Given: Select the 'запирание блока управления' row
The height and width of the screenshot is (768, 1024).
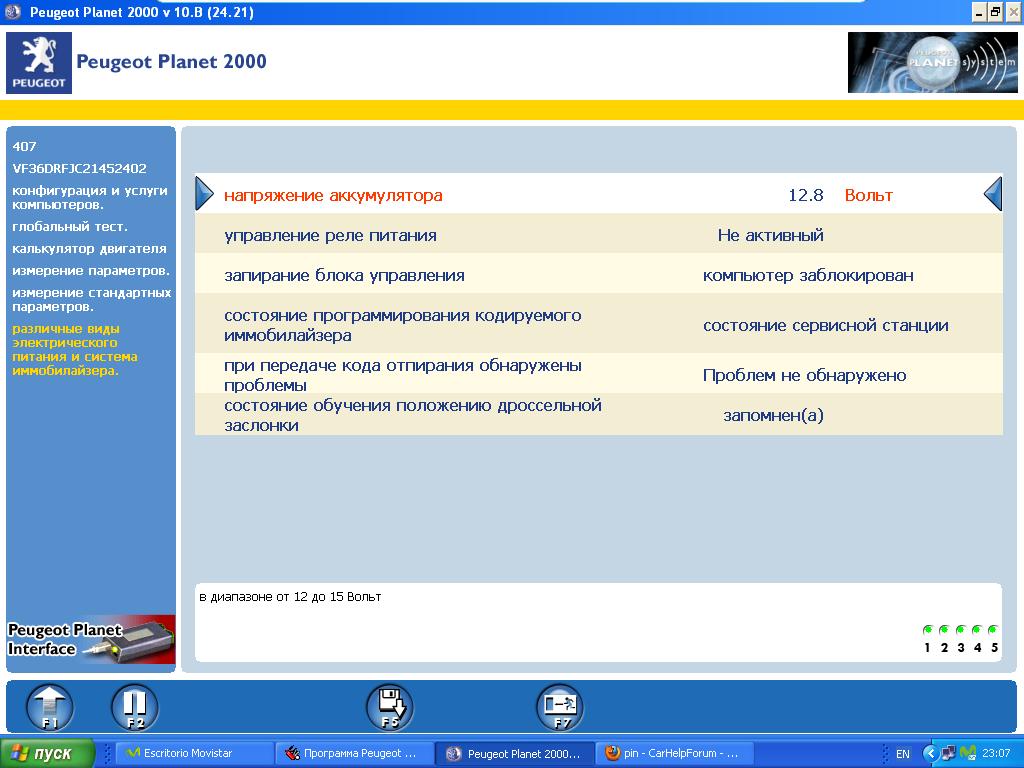Looking at the screenshot, I should coord(599,274).
